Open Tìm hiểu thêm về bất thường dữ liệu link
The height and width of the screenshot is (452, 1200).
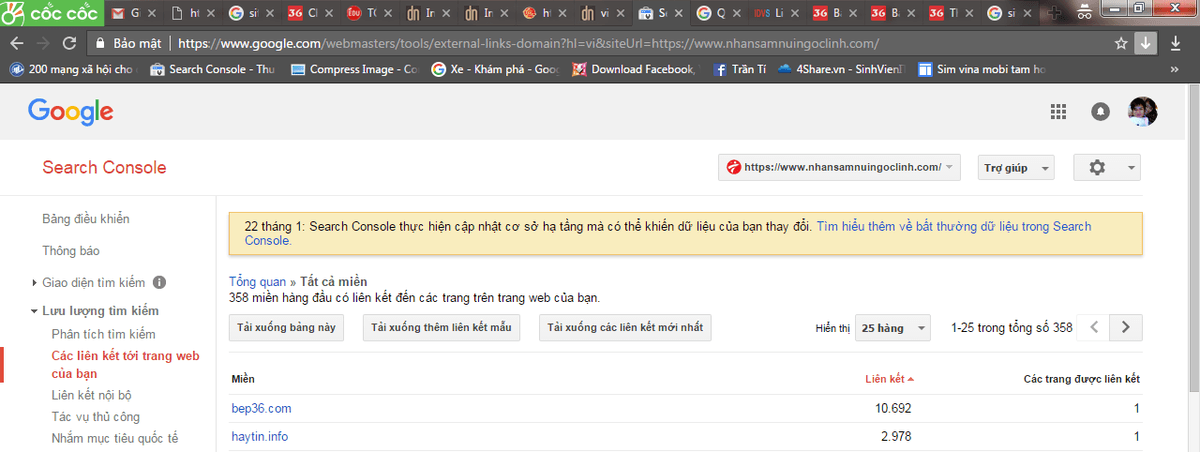pyautogui.click(x=668, y=234)
